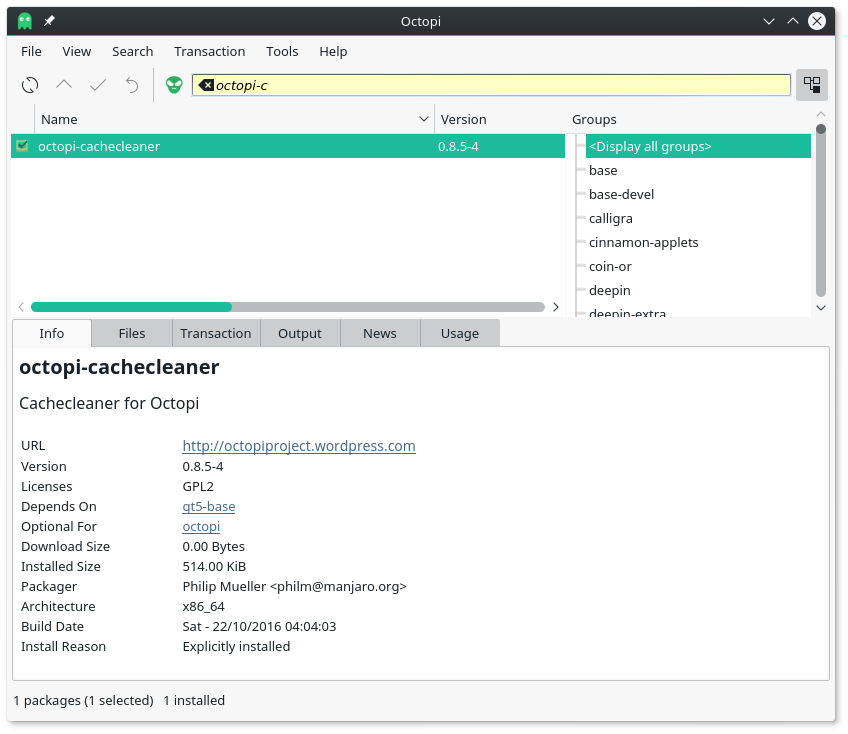Click the sync database refresh icon
The width and height of the screenshot is (848, 734).
30,85
